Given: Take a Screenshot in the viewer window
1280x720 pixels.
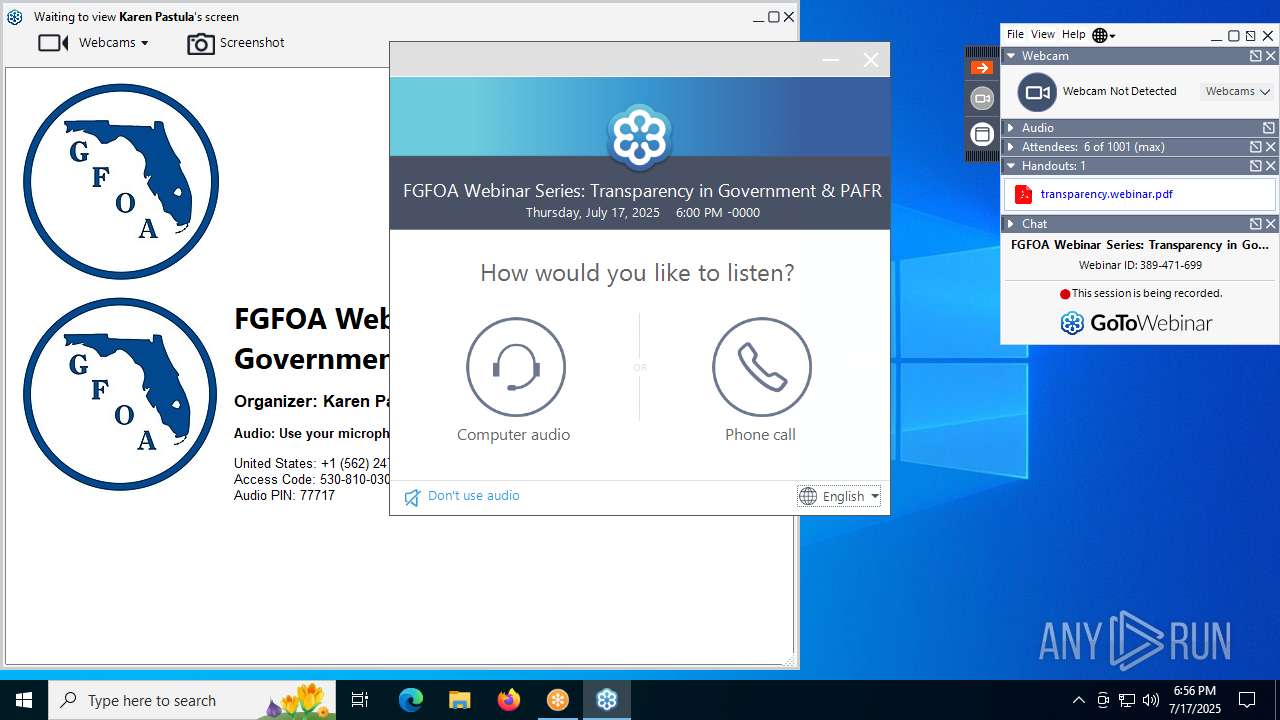Looking at the screenshot, I should [236, 43].
